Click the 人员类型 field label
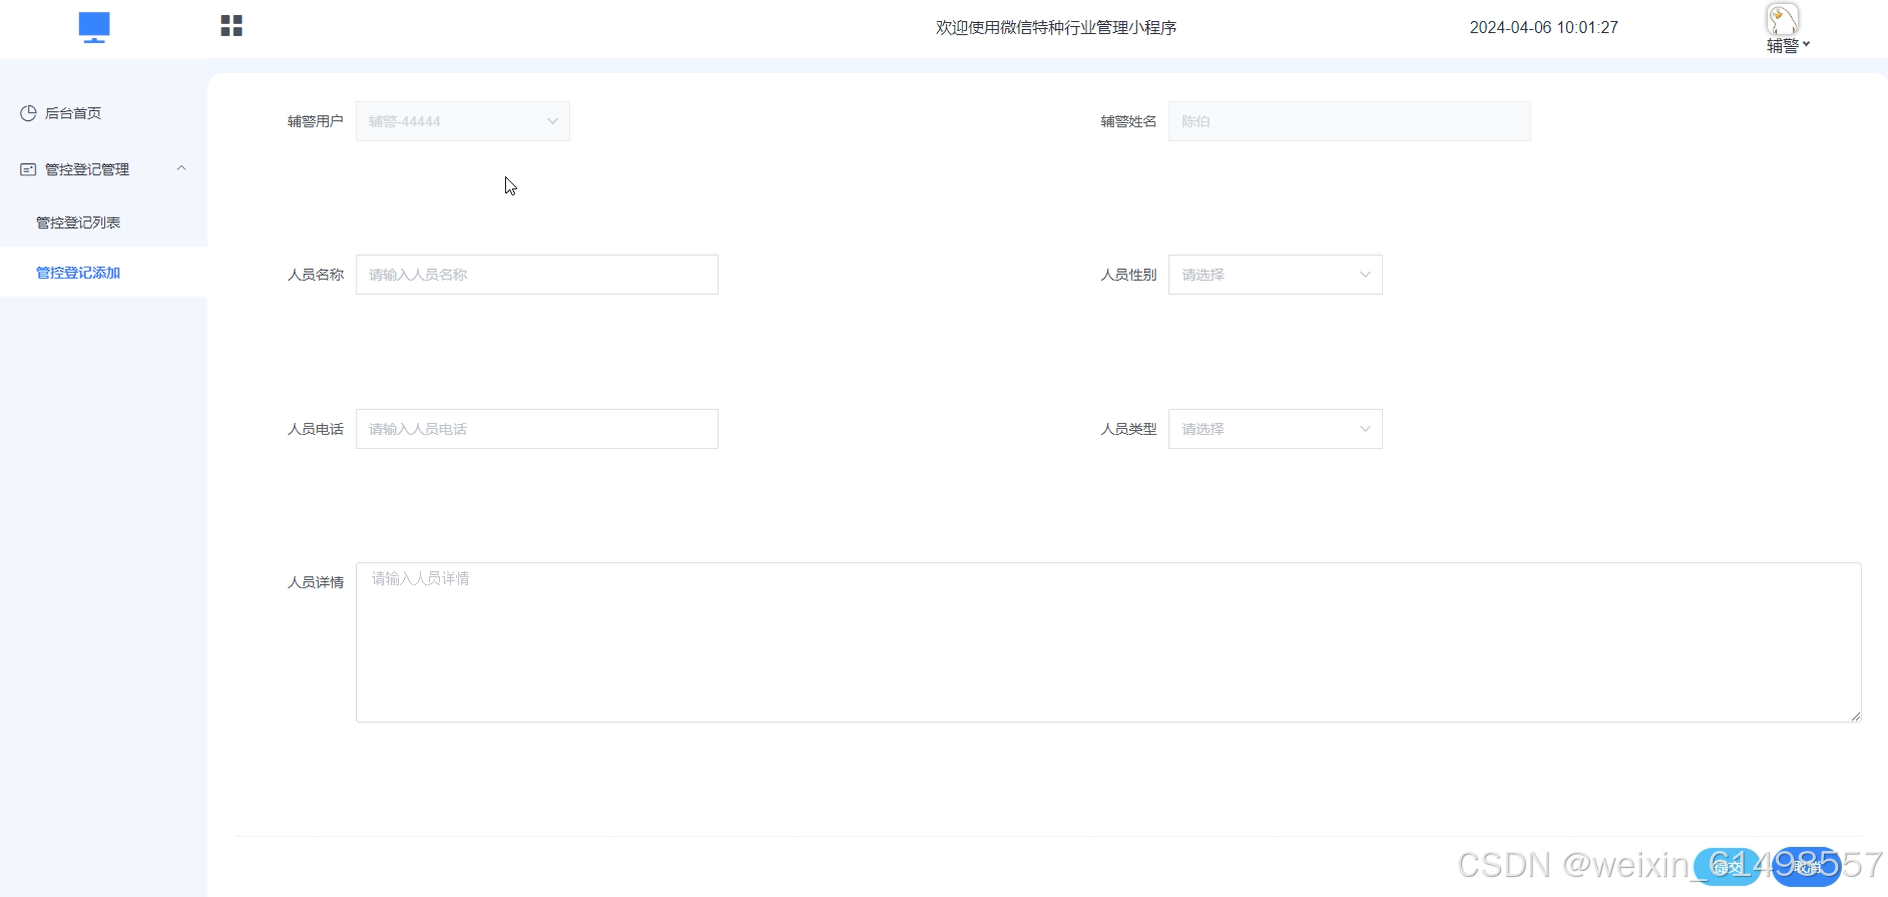 pos(1129,429)
